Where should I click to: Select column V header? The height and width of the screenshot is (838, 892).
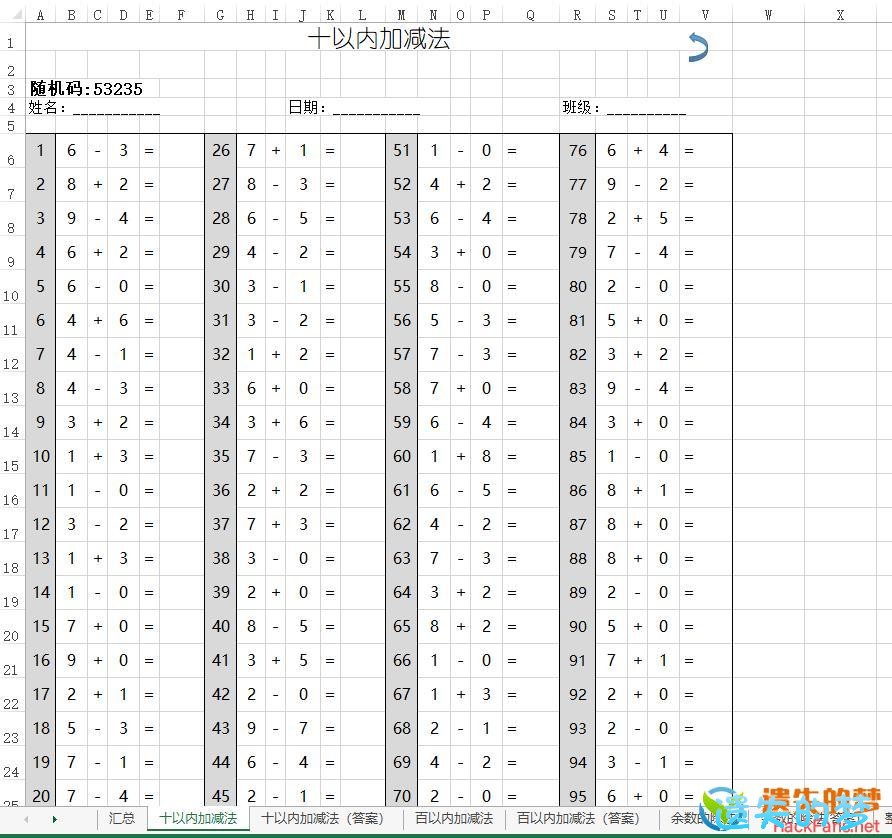click(705, 15)
